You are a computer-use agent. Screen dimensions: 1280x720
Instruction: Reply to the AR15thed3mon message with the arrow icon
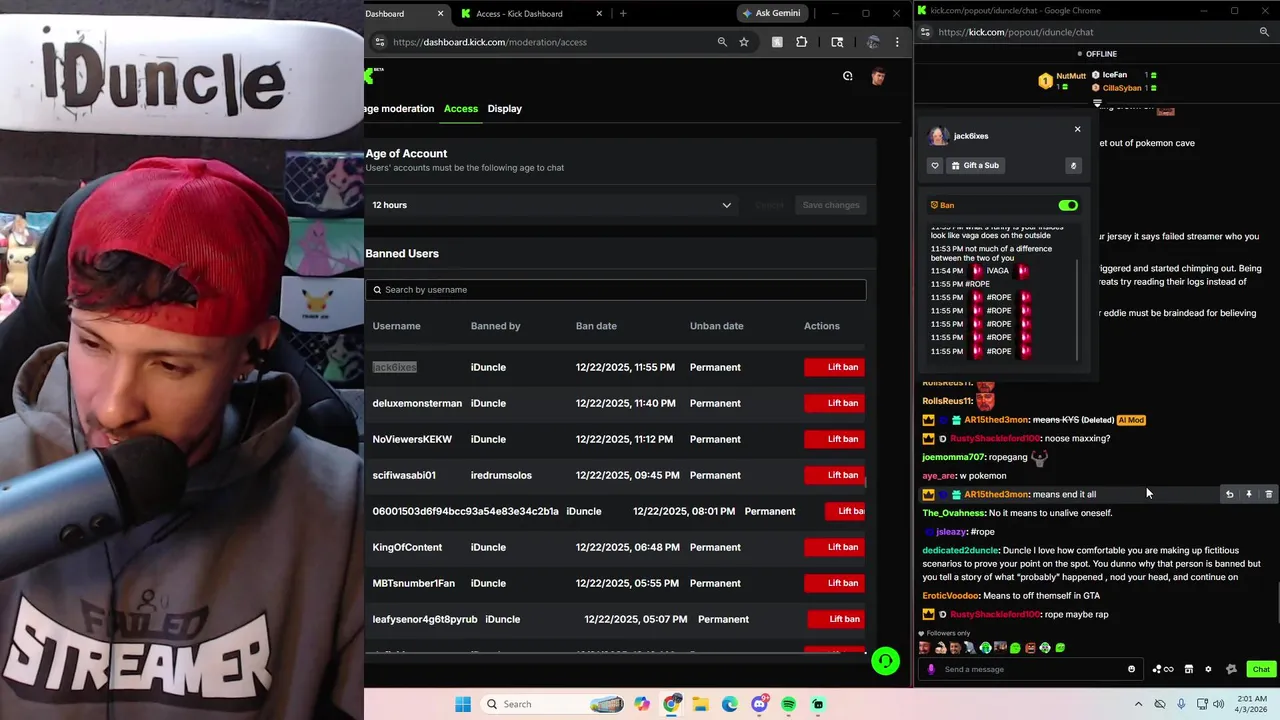(1229, 494)
